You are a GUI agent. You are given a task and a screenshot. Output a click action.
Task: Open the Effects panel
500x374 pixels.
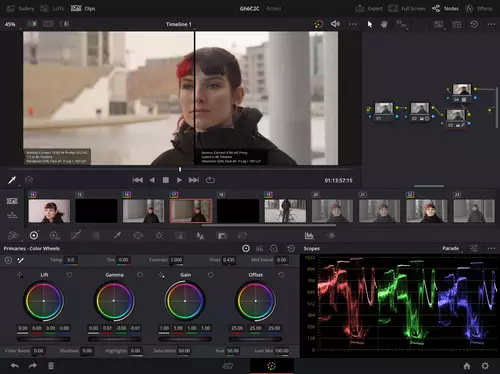click(x=479, y=8)
